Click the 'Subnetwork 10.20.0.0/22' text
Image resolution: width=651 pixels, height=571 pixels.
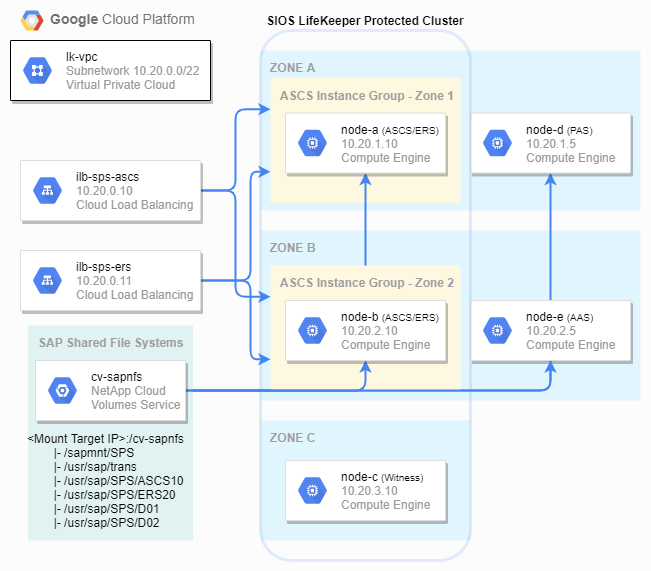coord(133,71)
